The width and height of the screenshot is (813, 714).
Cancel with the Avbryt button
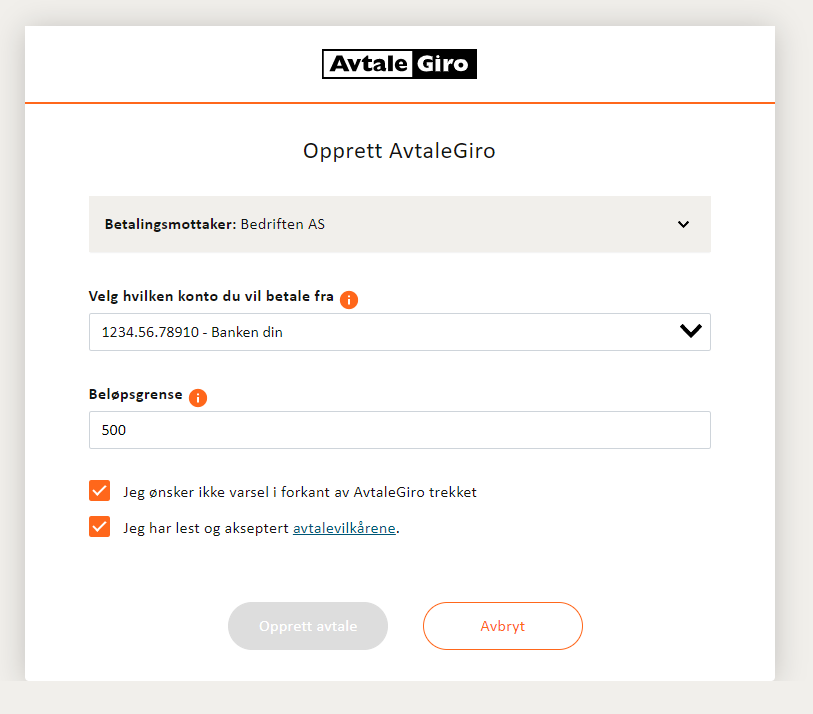(503, 626)
